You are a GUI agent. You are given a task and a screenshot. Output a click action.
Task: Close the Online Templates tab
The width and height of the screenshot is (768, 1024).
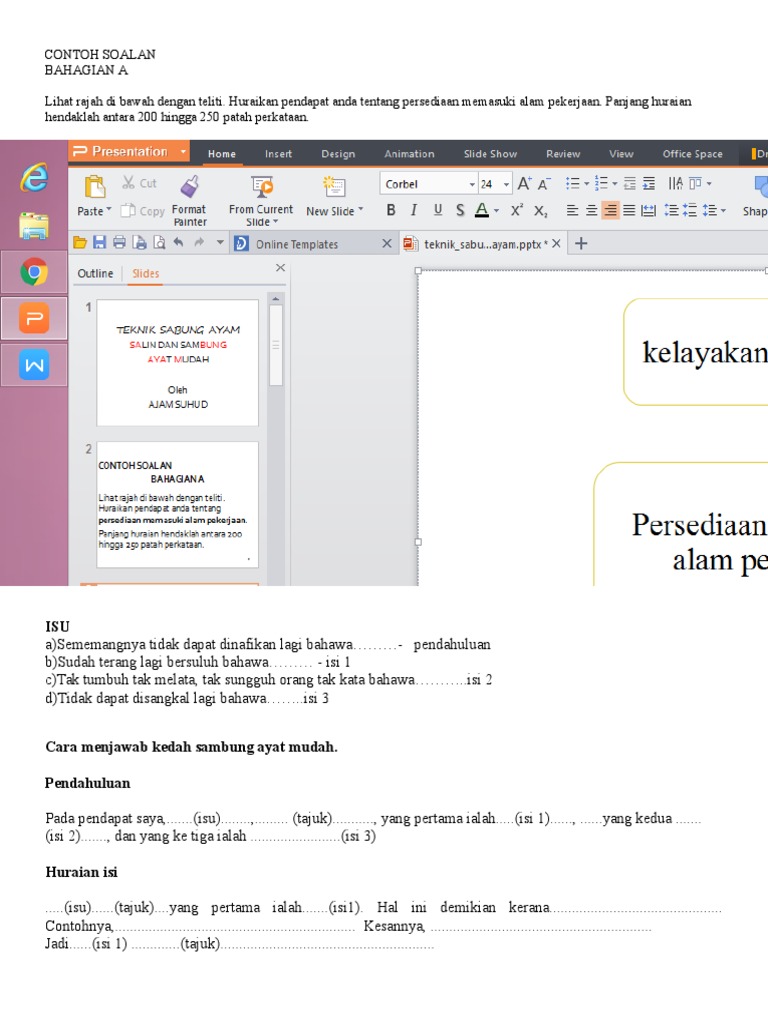pos(387,243)
